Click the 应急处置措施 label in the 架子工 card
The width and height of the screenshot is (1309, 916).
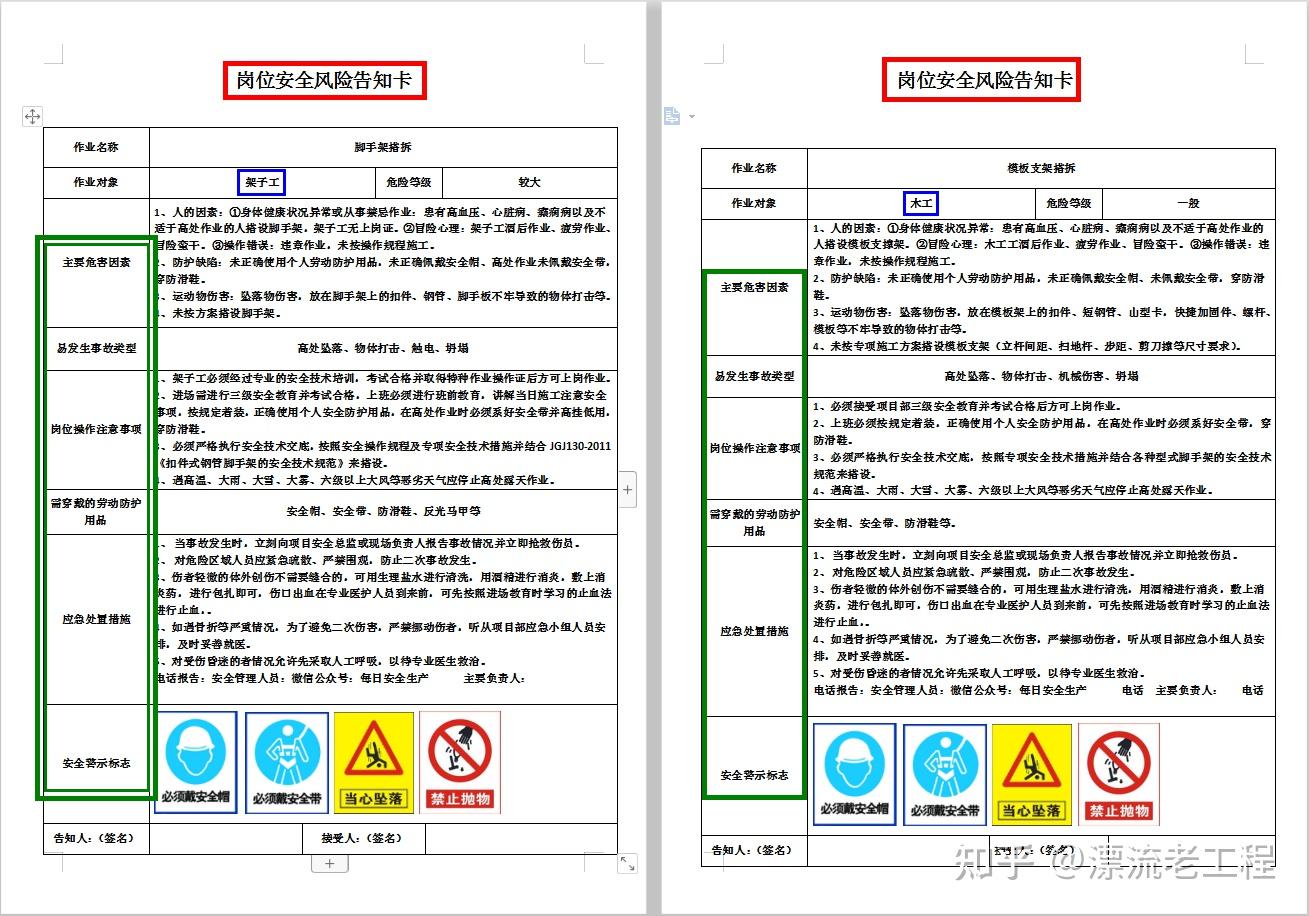point(96,619)
